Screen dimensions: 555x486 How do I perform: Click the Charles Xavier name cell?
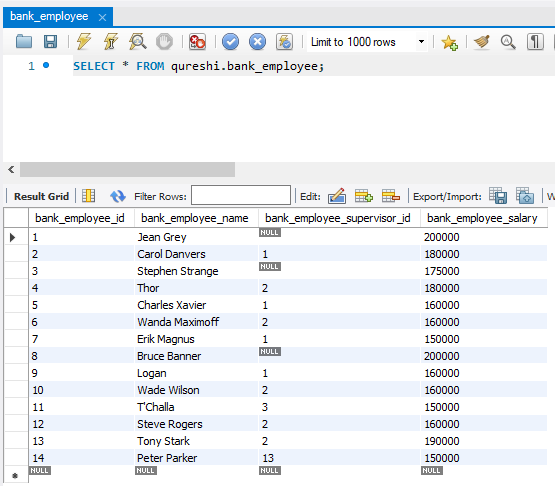(x=196, y=305)
